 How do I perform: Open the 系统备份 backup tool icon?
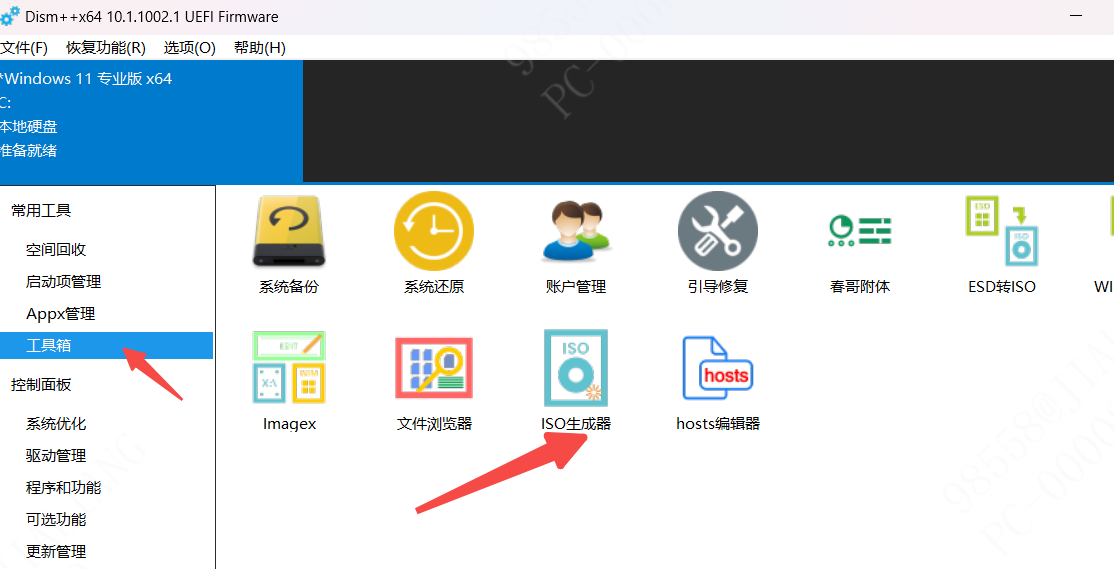tap(288, 231)
